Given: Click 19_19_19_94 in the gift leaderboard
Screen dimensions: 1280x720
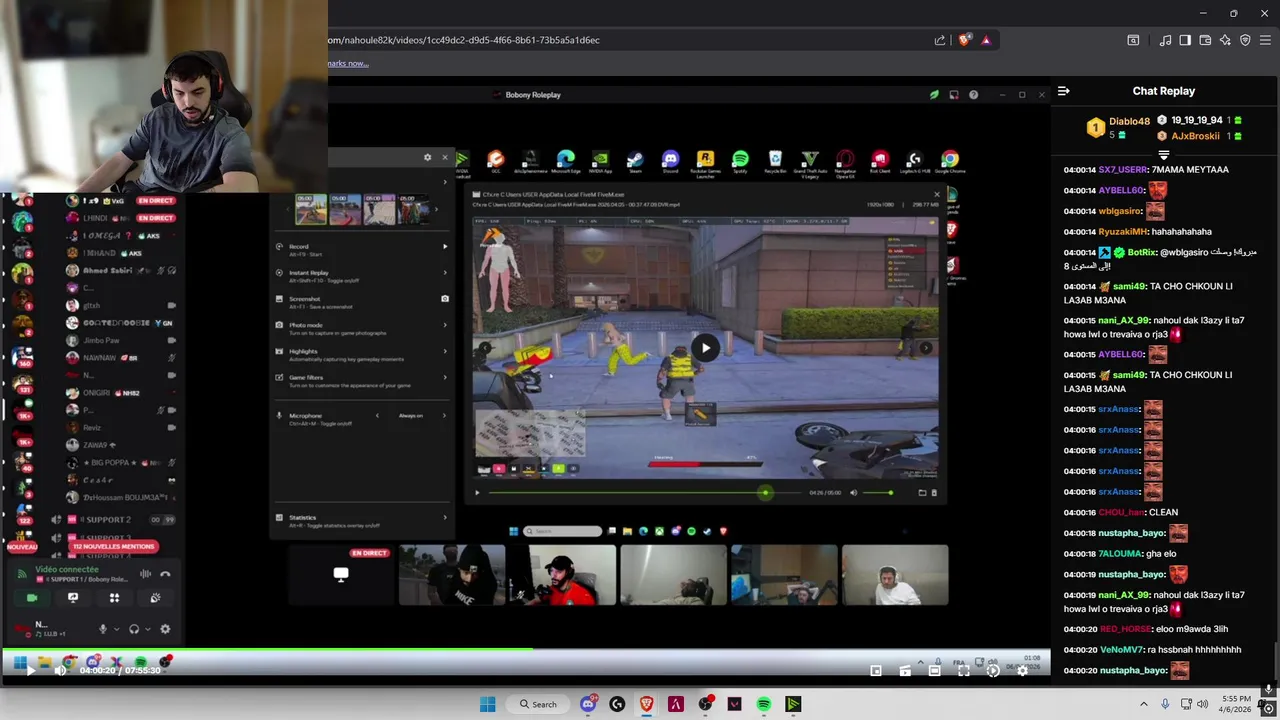Looking at the screenshot, I should [x=1197, y=120].
